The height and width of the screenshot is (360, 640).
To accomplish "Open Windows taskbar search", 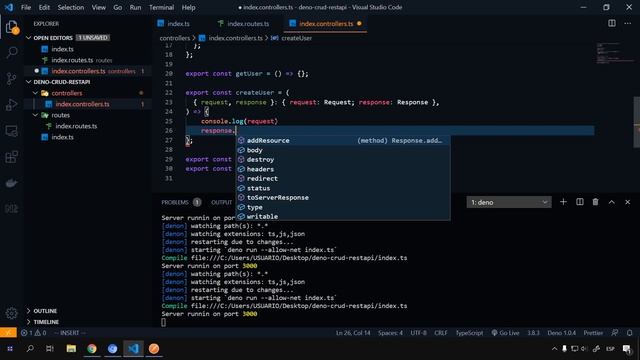I will click(x=30, y=349).
